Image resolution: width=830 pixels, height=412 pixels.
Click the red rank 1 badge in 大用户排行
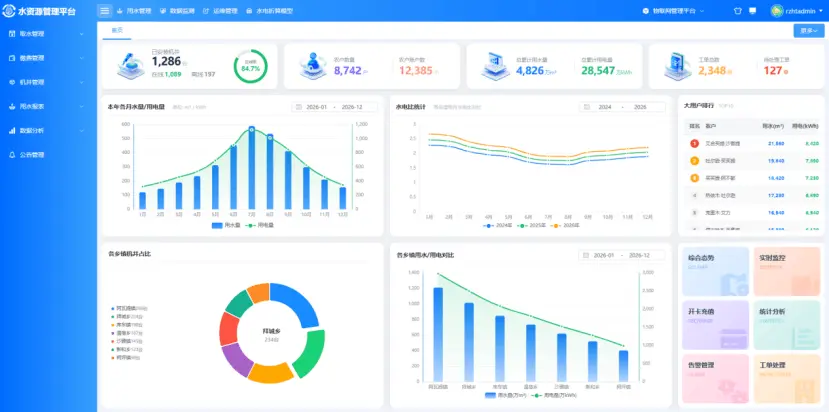(694, 143)
